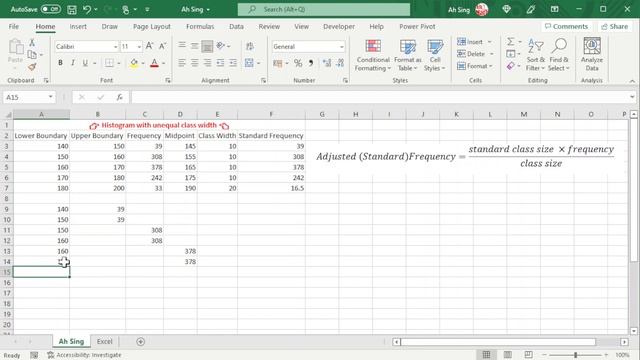The height and width of the screenshot is (360, 640).
Task: Open Format as Table
Action: [x=407, y=55]
